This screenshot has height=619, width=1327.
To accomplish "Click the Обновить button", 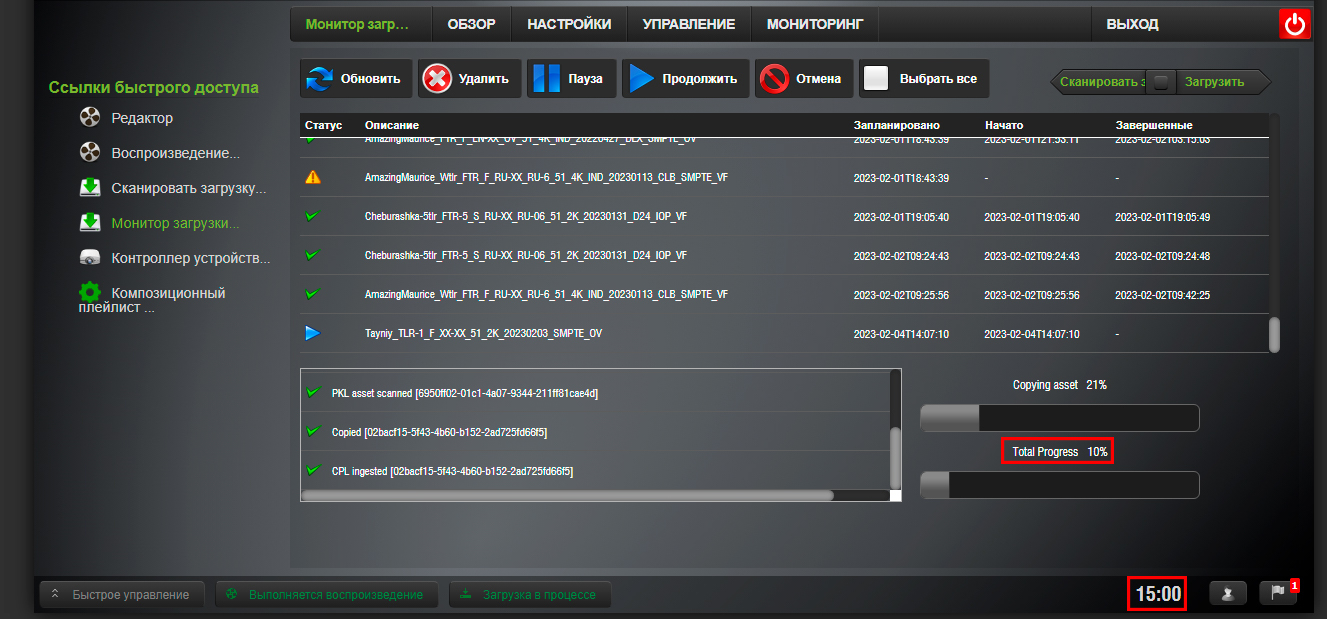I will pyautogui.click(x=355, y=78).
